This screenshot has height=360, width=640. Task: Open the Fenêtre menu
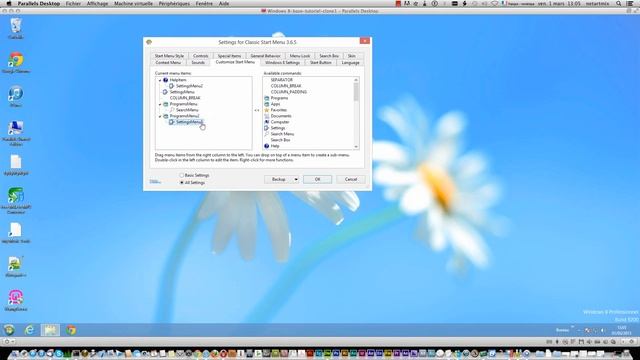(x=204, y=3)
